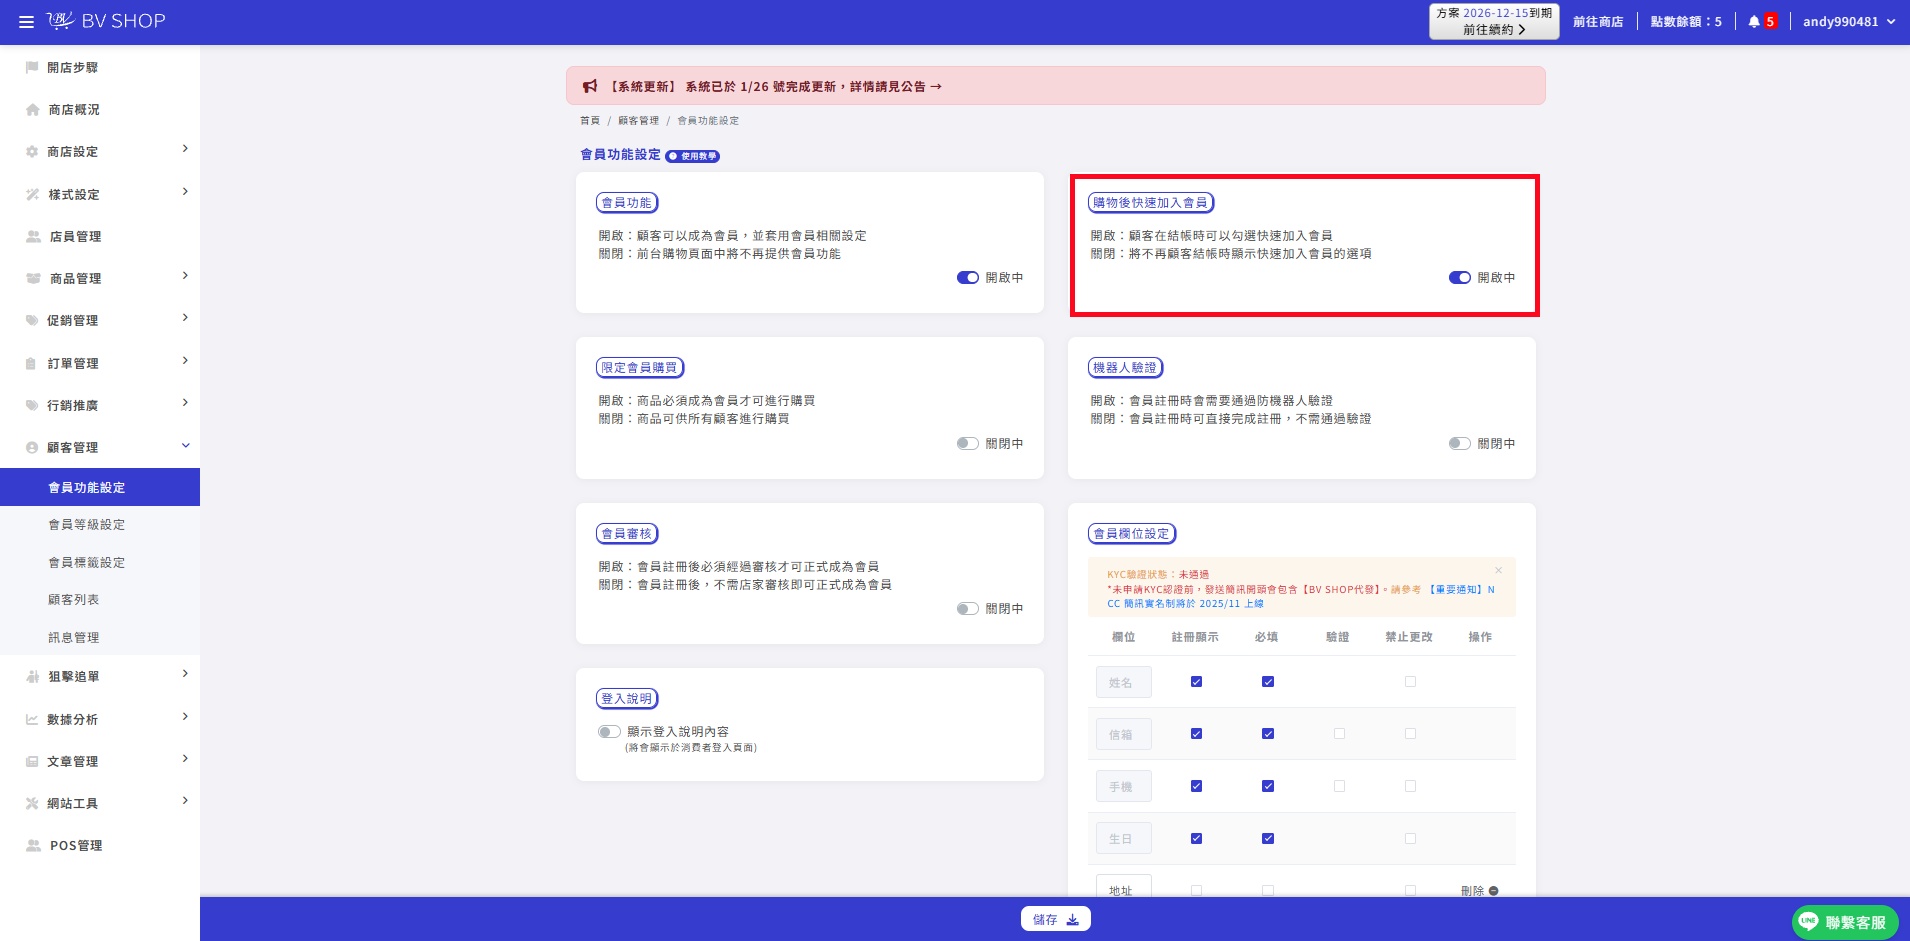Image resolution: width=1910 pixels, height=941 pixels.
Task: Open andy990481 account dropdown
Action: [1849, 21]
